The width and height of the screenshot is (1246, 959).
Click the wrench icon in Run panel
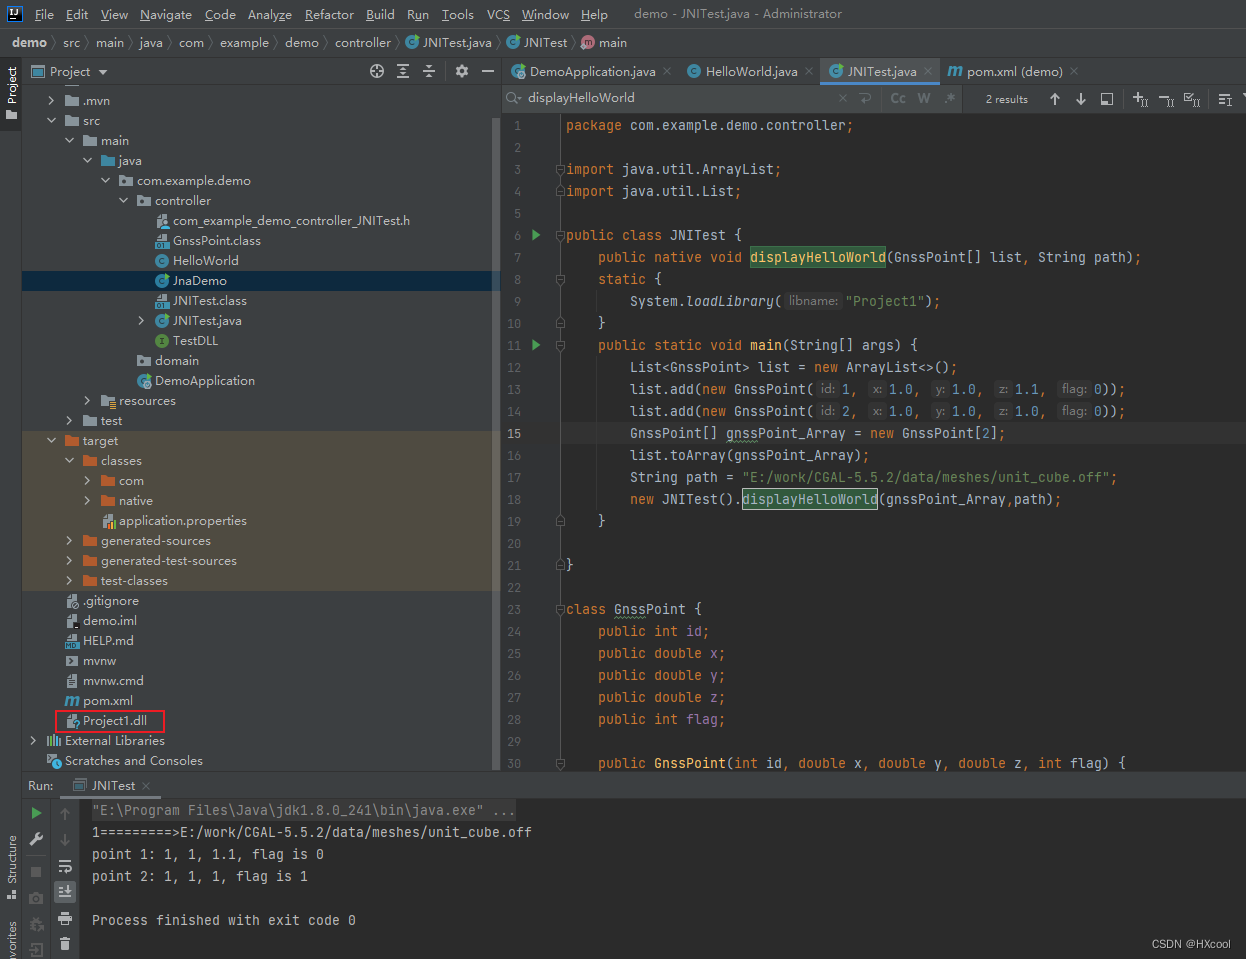click(x=37, y=839)
